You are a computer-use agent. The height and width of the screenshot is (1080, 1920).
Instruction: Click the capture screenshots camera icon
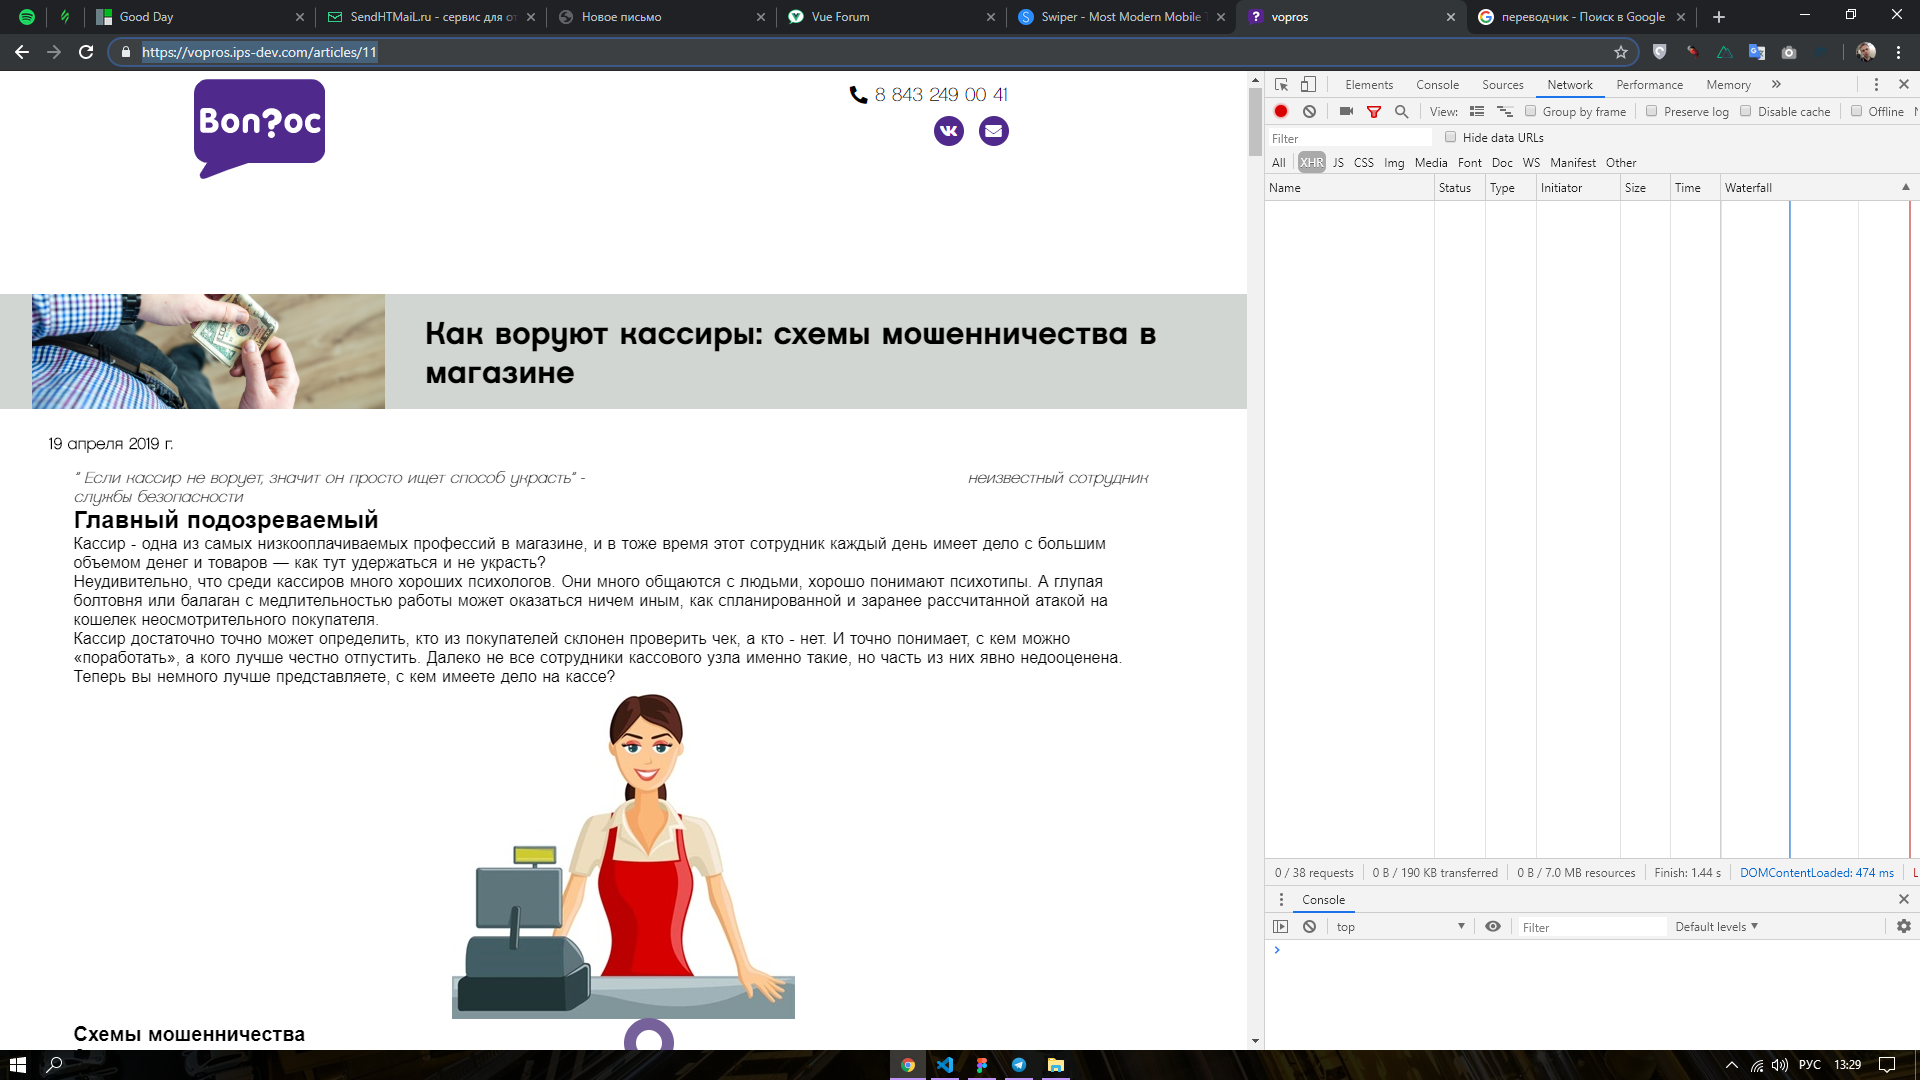pos(1346,112)
